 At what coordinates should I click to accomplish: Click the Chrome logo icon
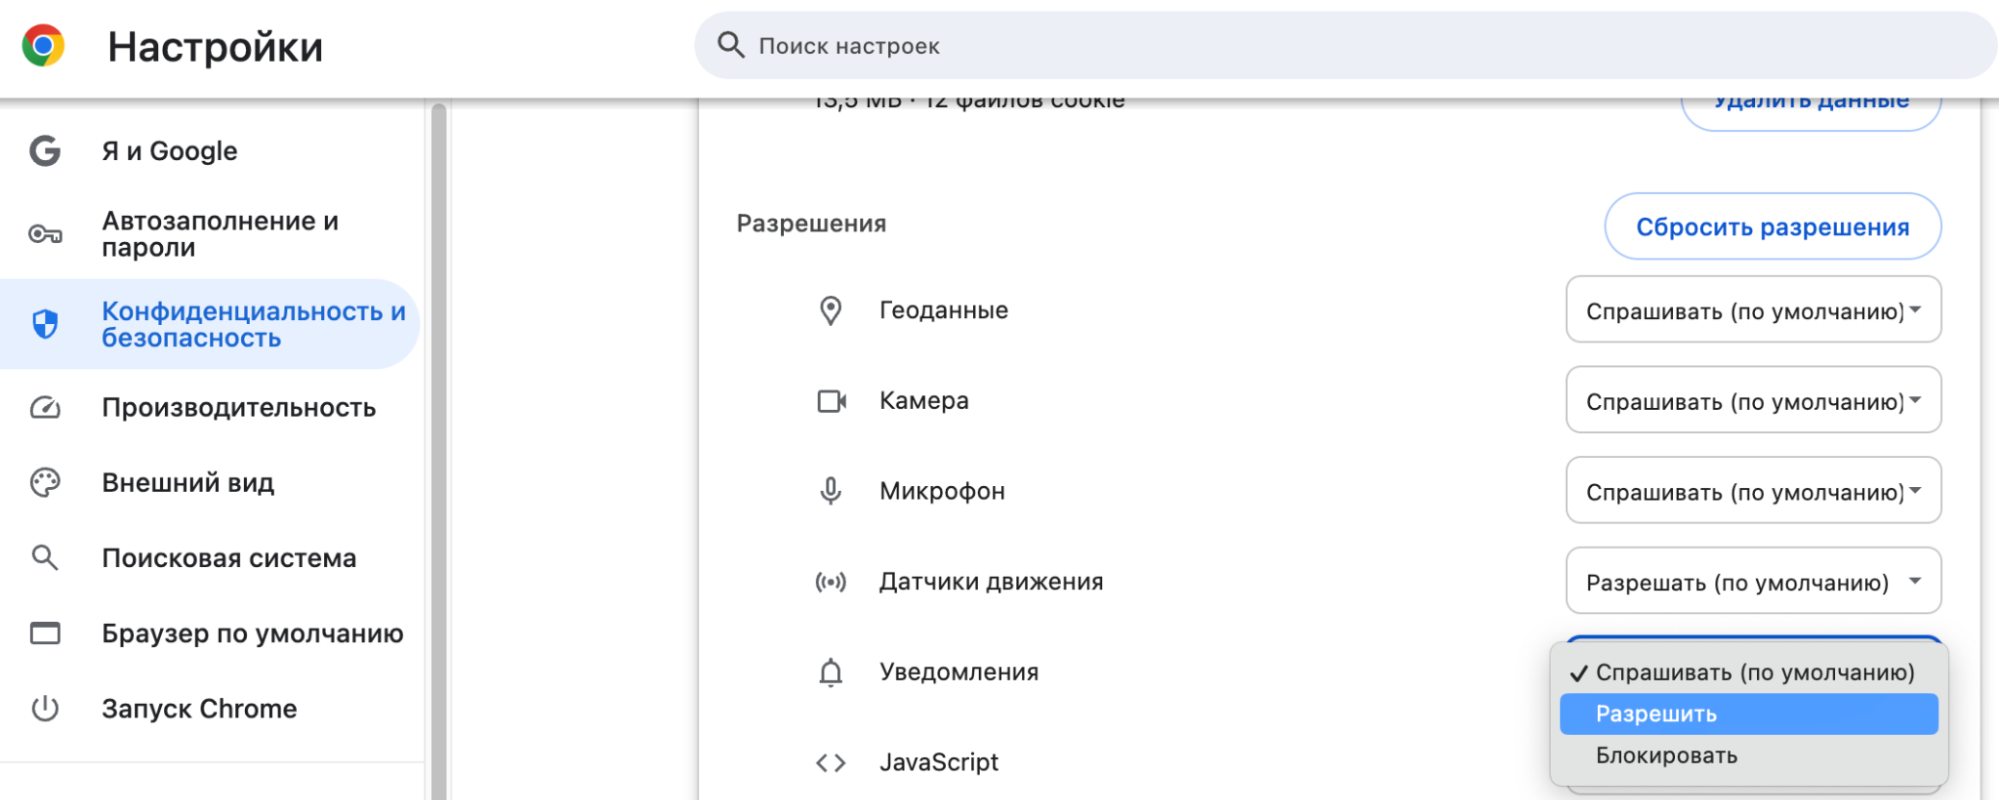(43, 46)
